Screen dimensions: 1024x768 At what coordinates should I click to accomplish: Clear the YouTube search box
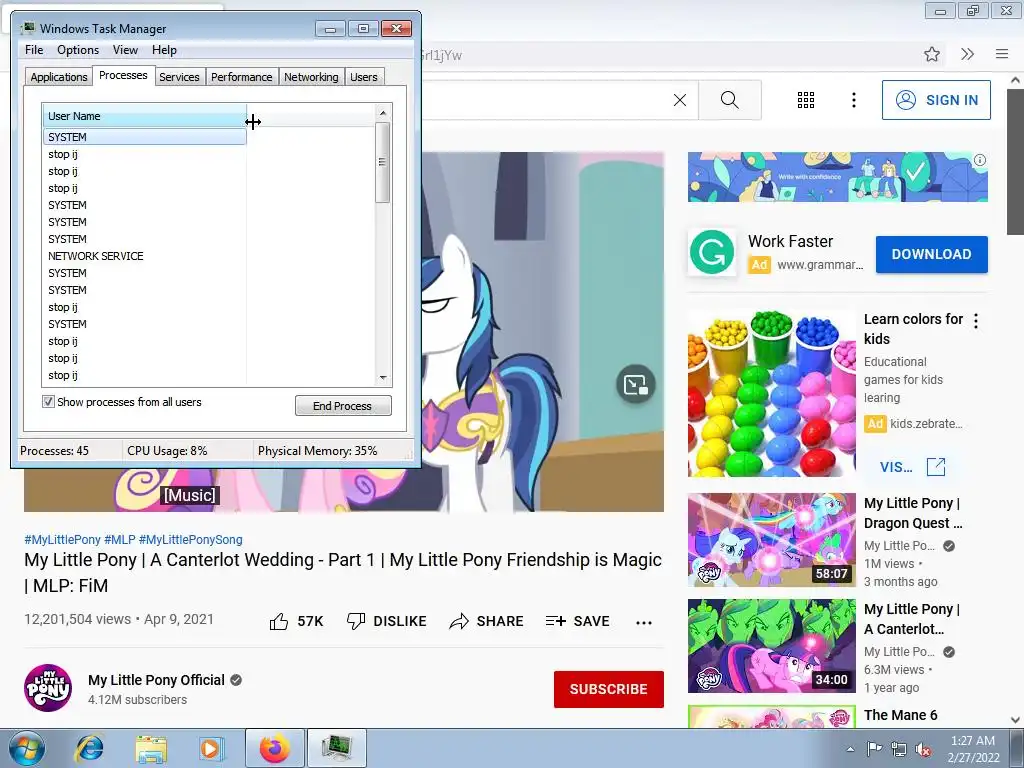coord(680,100)
